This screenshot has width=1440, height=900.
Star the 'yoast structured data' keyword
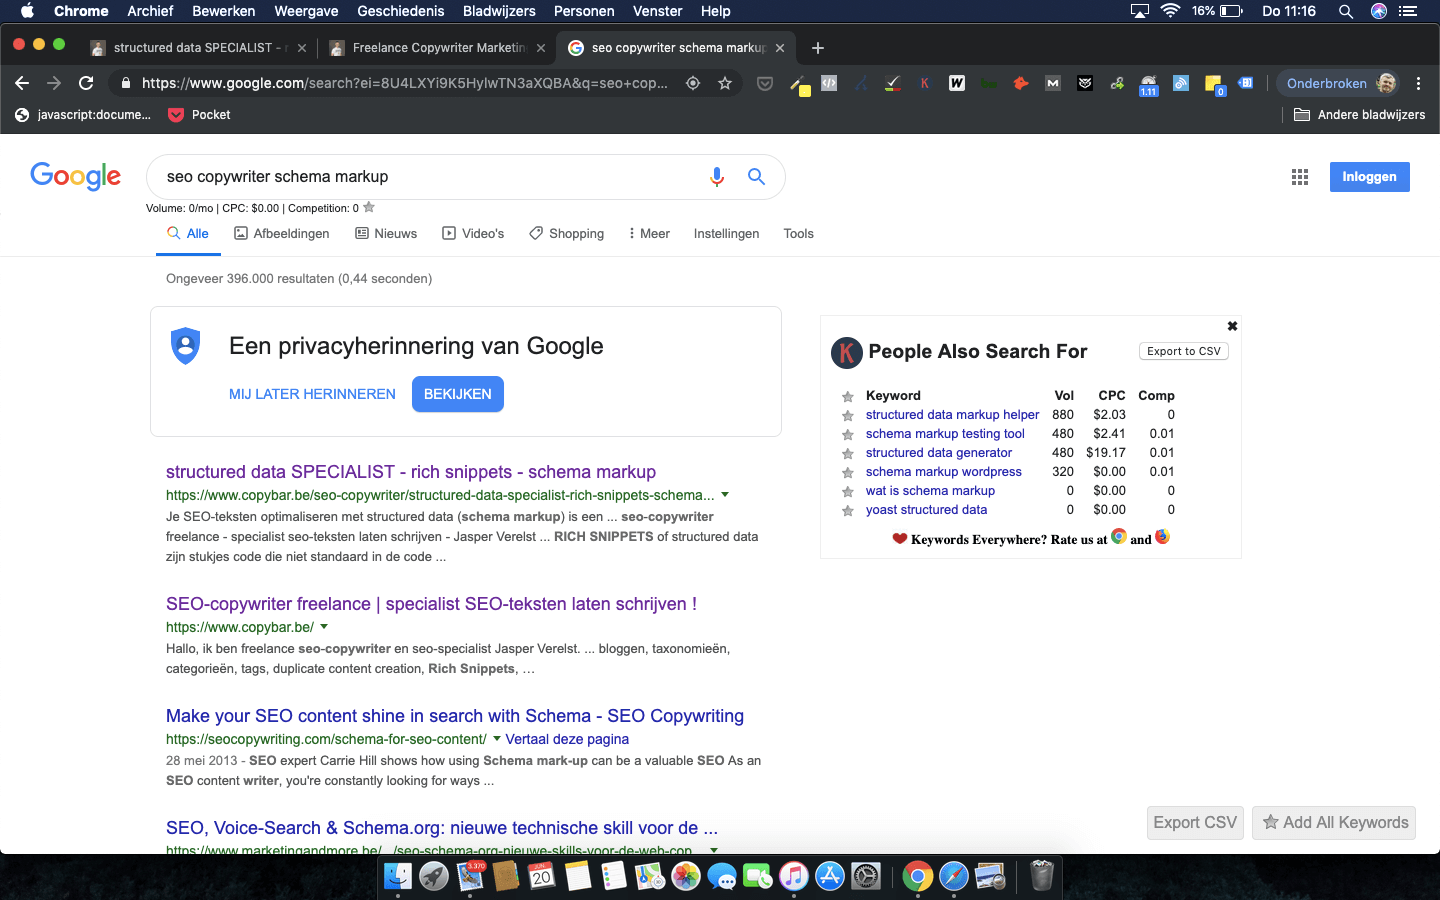point(847,510)
